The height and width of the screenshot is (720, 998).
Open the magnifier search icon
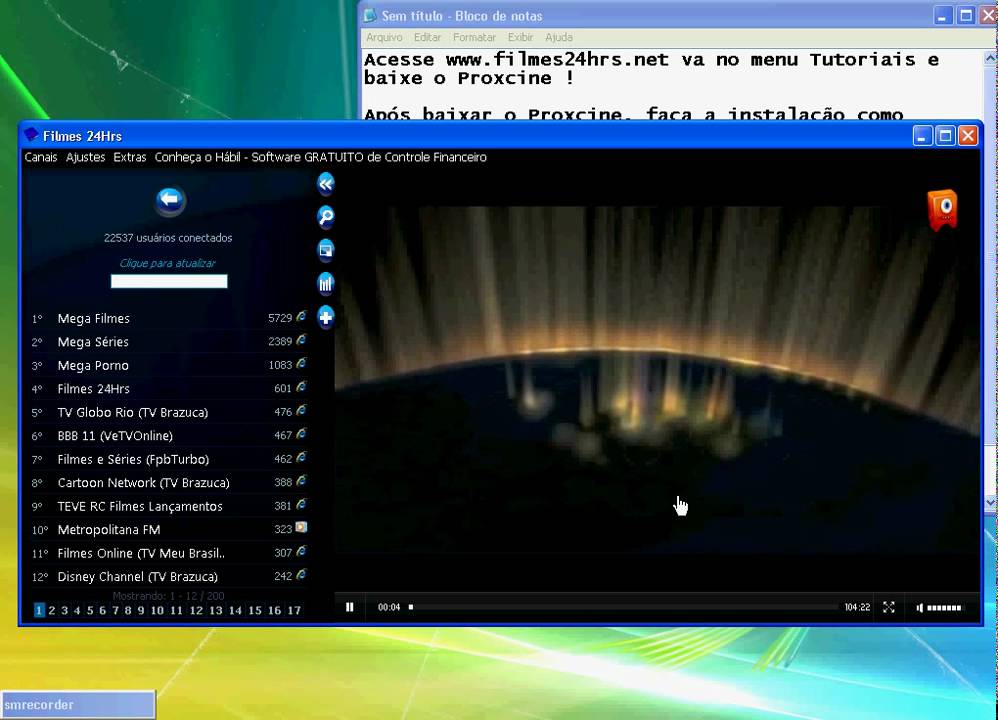click(326, 217)
